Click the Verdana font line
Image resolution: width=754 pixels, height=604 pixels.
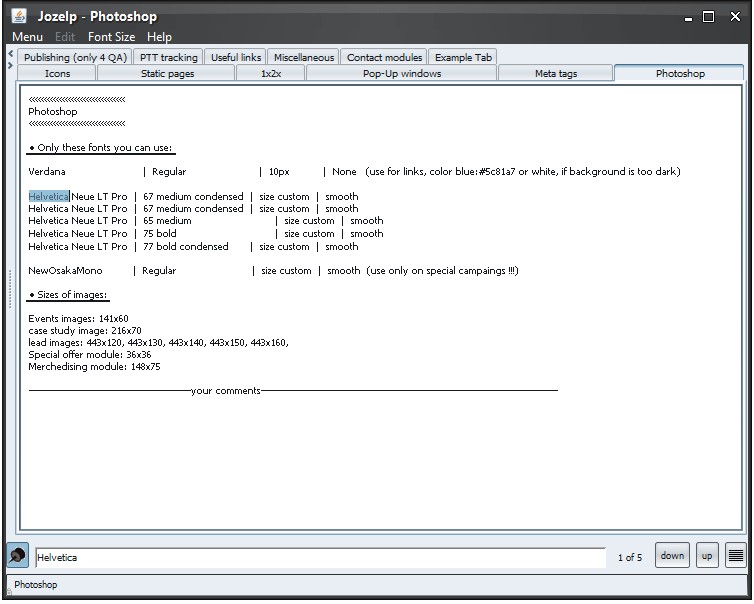354,172
